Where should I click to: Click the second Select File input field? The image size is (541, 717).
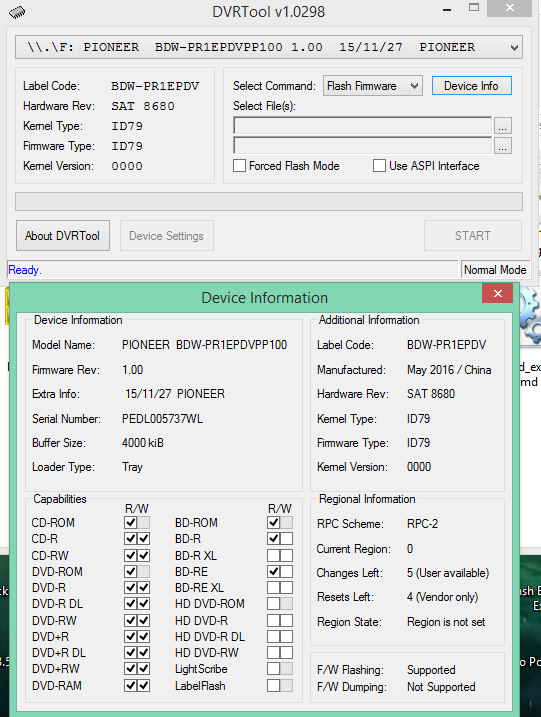[363, 146]
